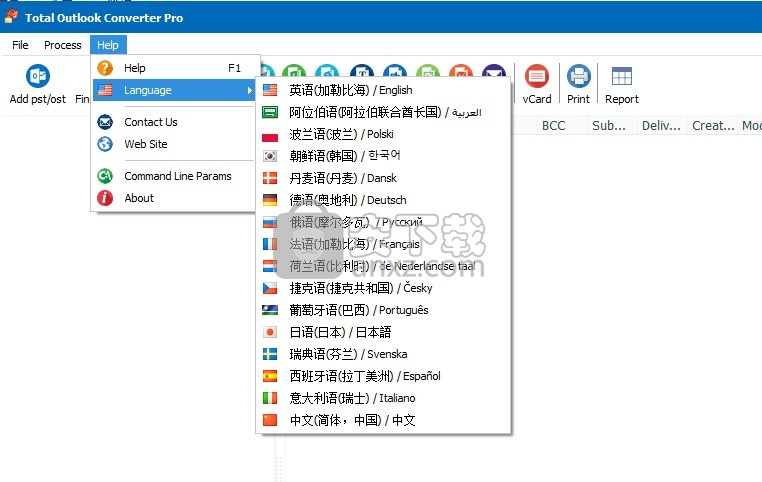This screenshot has width=762, height=482.
Task: Click the Report toolbar icon
Action: [622, 76]
